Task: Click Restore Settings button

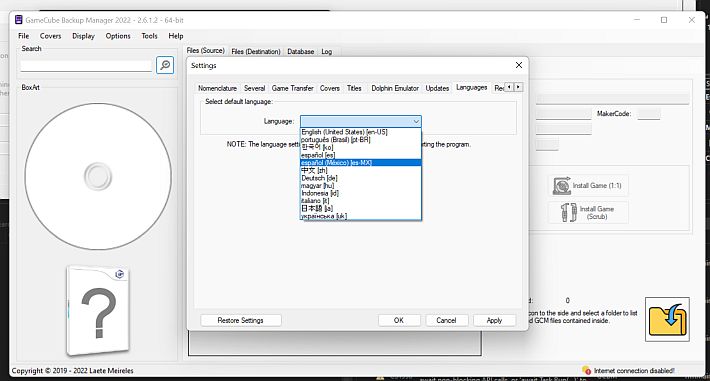Action: (240, 320)
